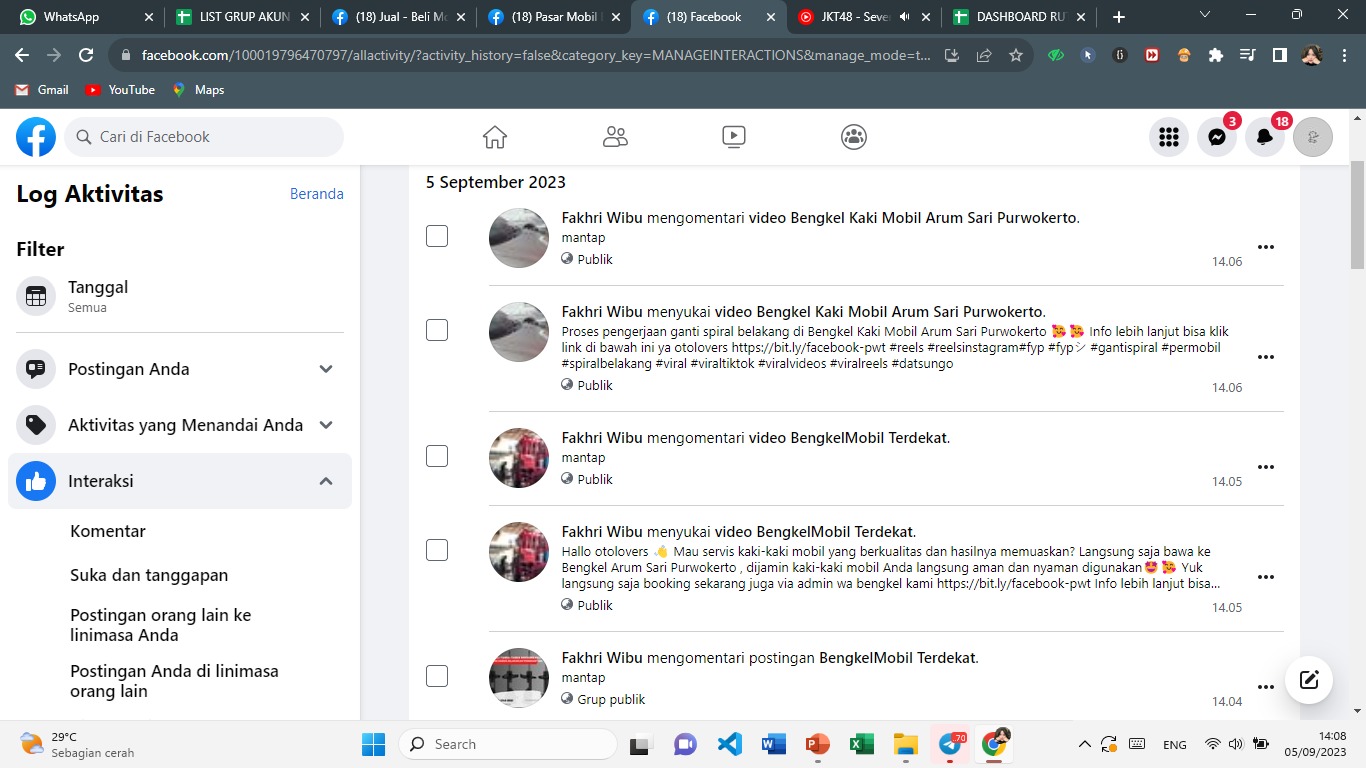Open options for comment on BengkelMobil Terdekat video
This screenshot has height=768, width=1366.
[1266, 467]
